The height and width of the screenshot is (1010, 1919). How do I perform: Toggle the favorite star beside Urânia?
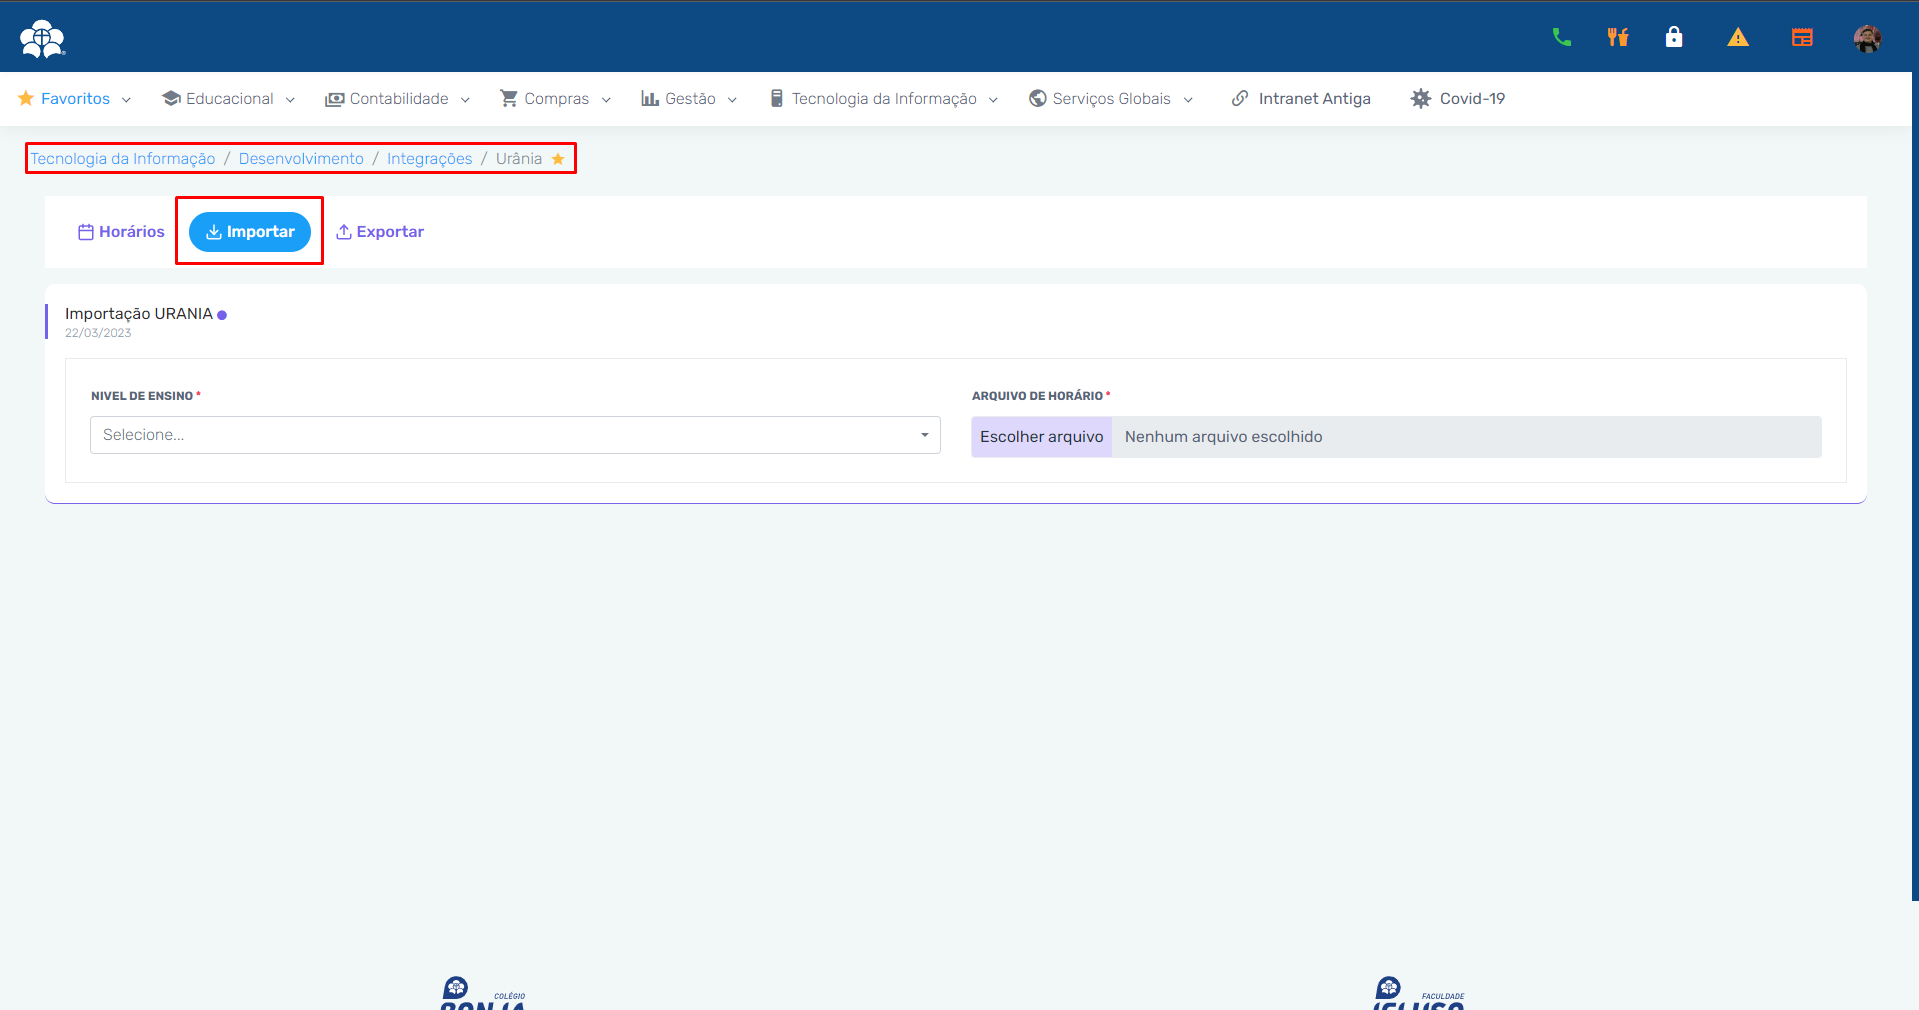pyautogui.click(x=558, y=159)
